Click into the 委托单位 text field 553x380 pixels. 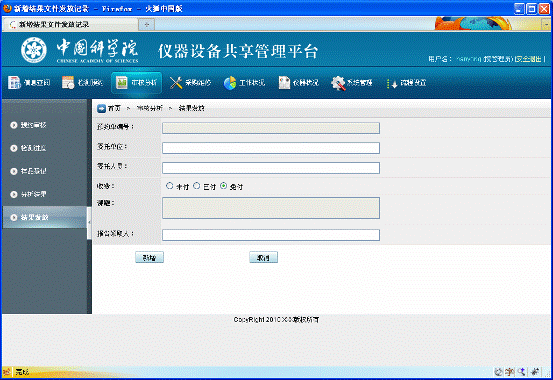[271, 148]
